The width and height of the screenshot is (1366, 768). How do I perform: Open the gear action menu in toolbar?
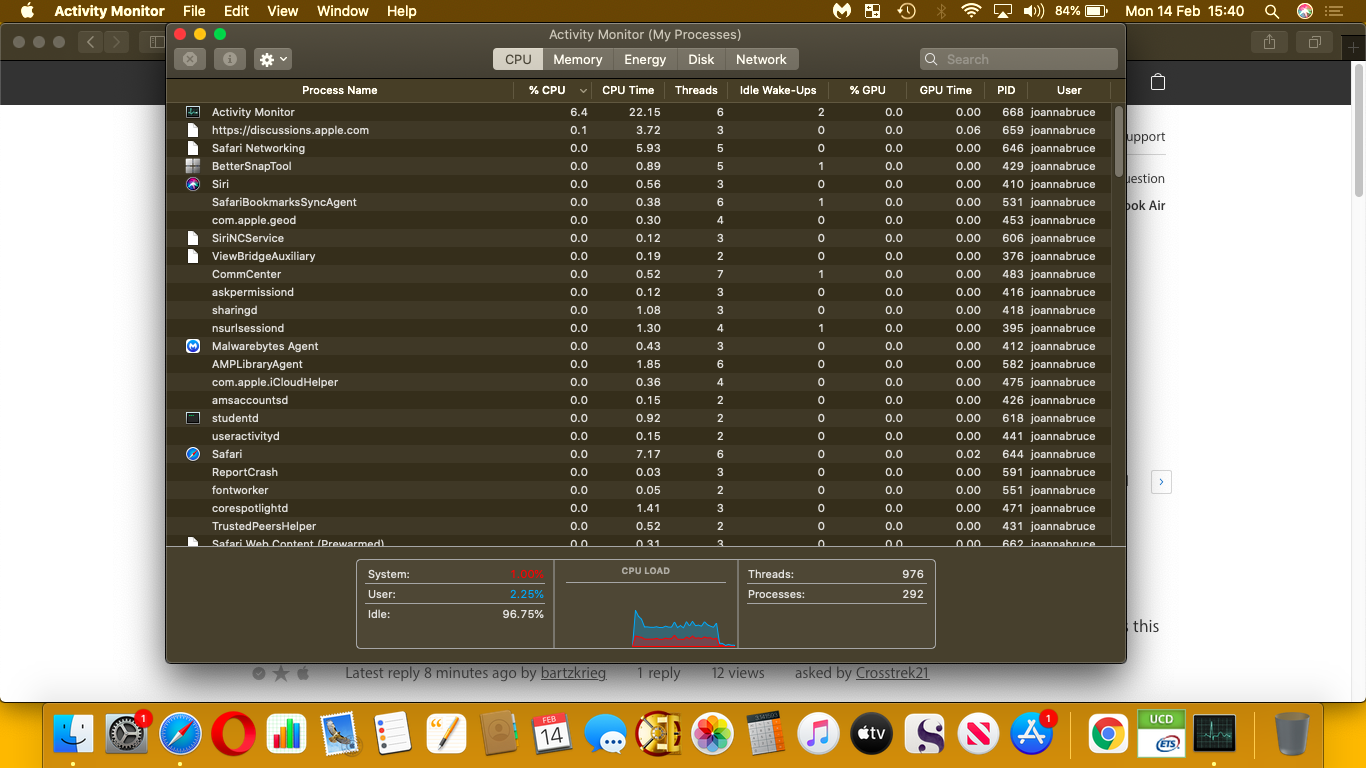click(x=273, y=59)
